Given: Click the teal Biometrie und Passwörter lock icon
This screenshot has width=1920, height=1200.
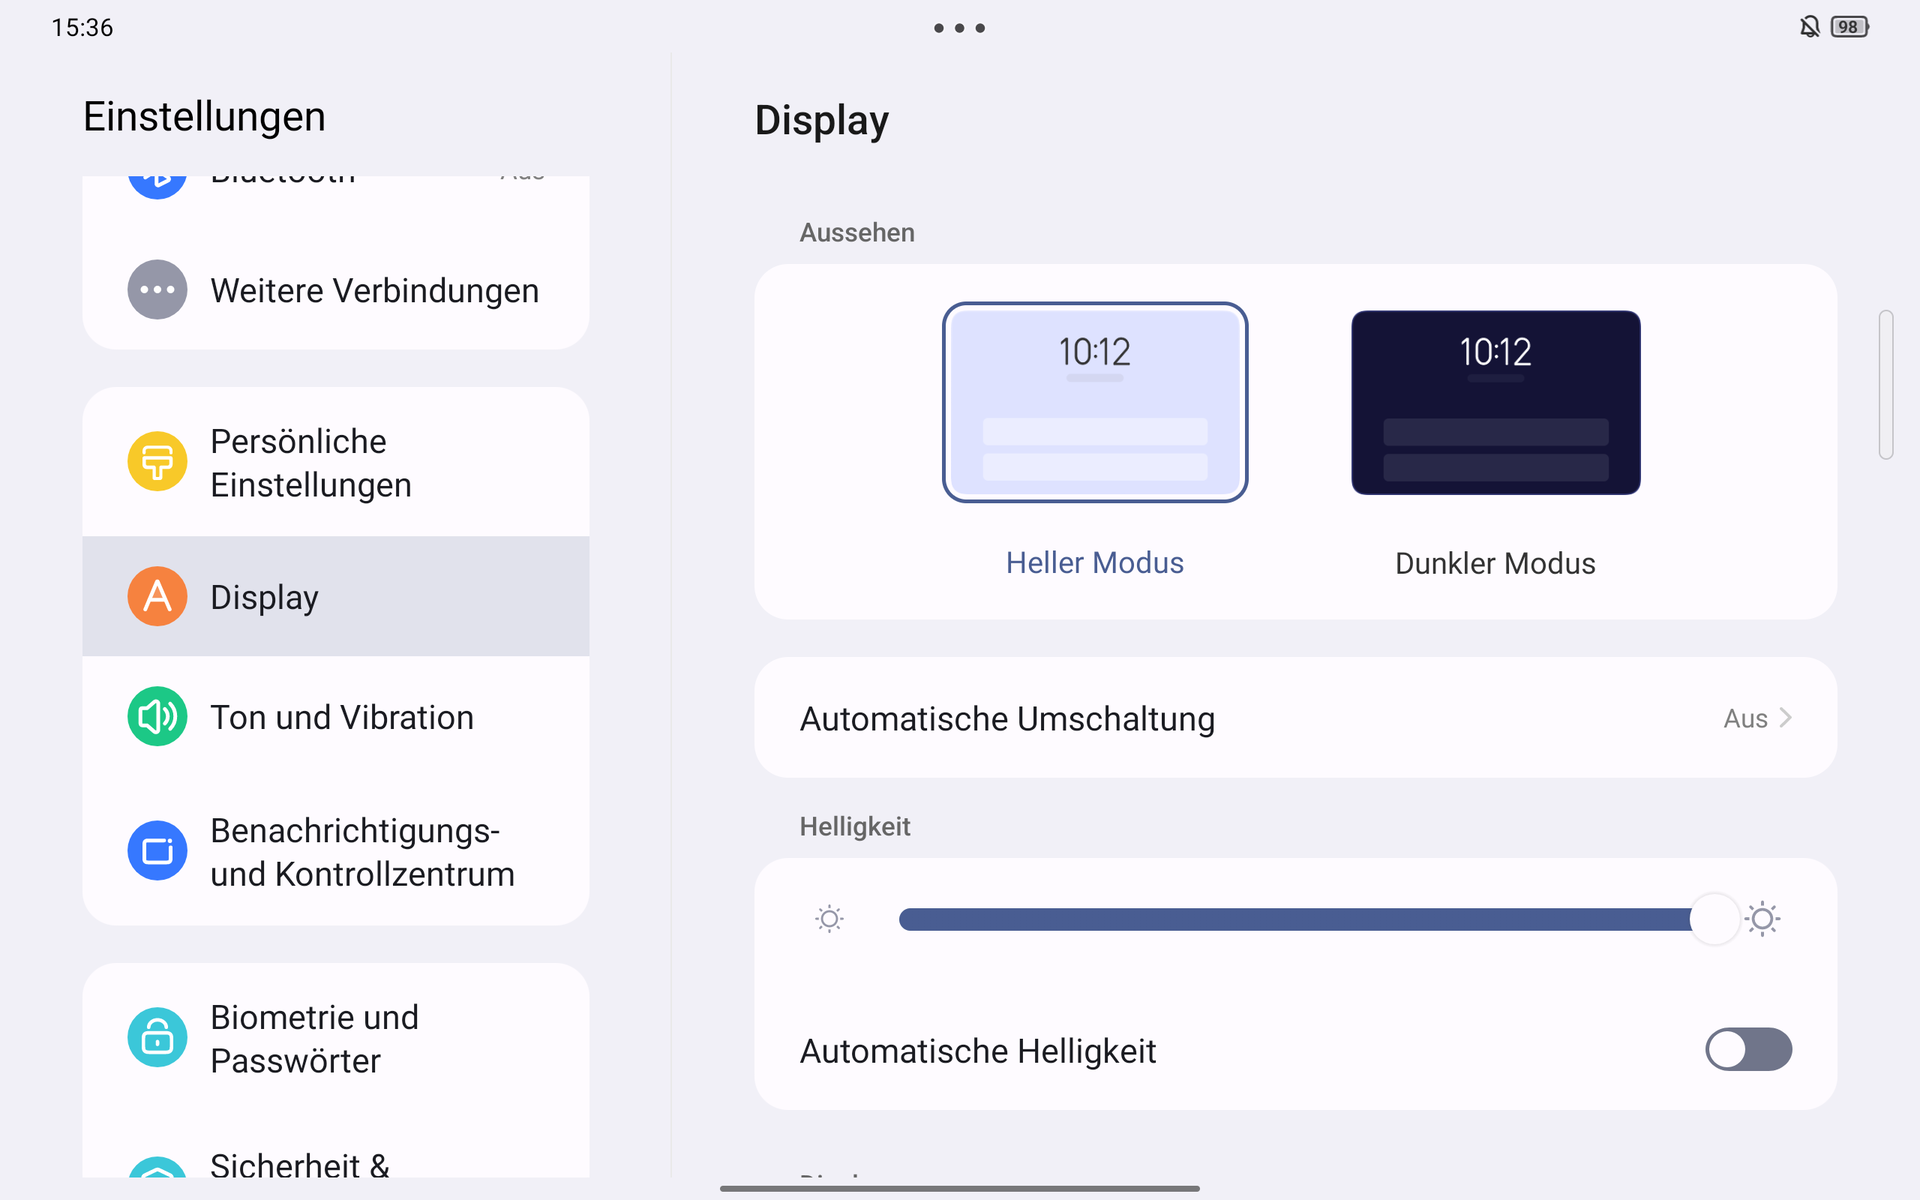Looking at the screenshot, I should (157, 1037).
